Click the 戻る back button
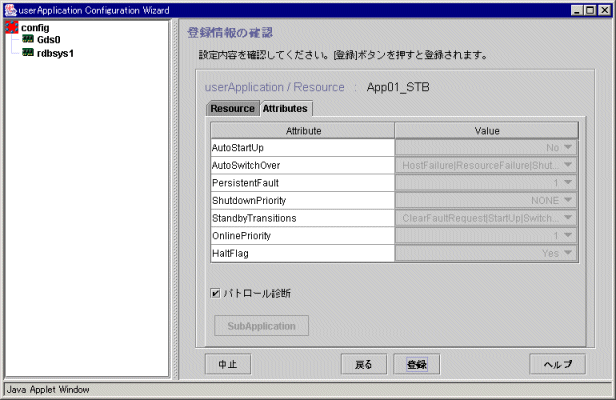The image size is (616, 400). [x=364, y=363]
